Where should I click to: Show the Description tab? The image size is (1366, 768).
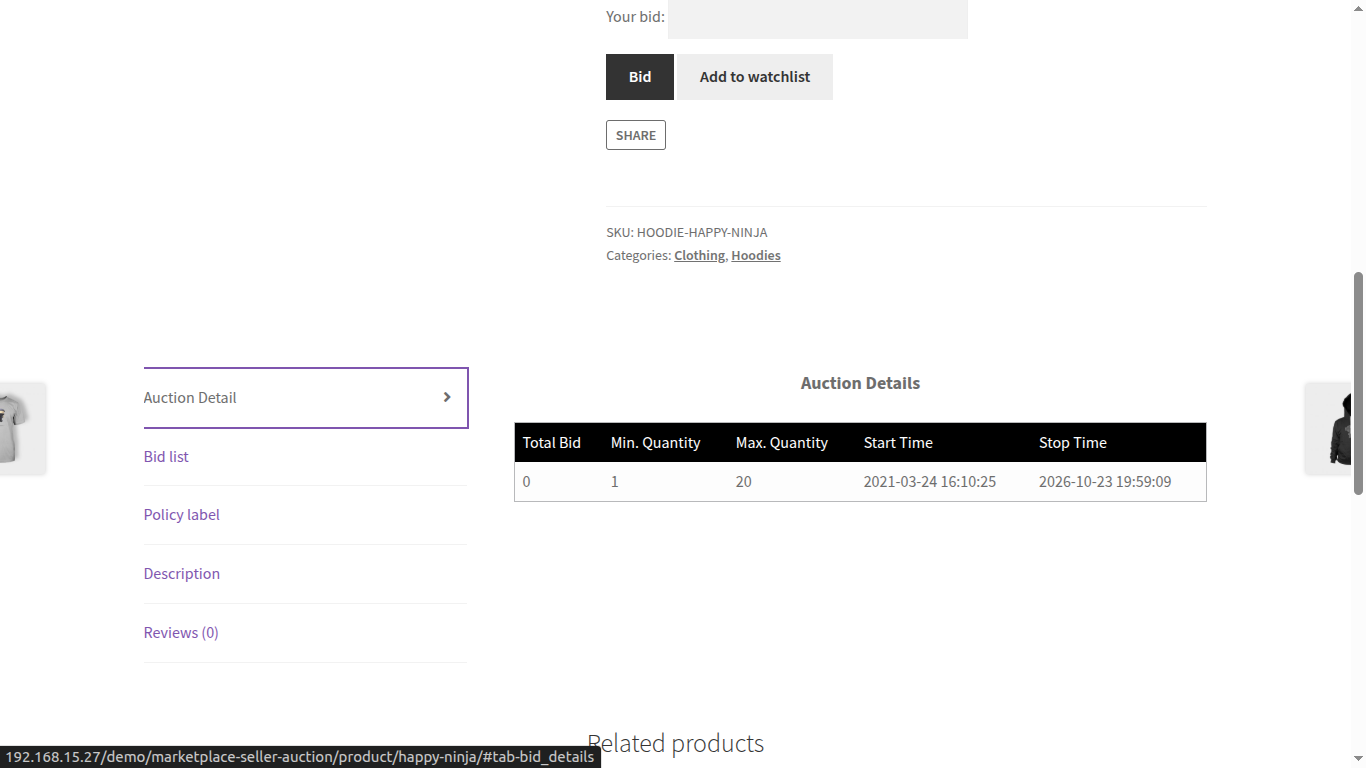click(182, 574)
